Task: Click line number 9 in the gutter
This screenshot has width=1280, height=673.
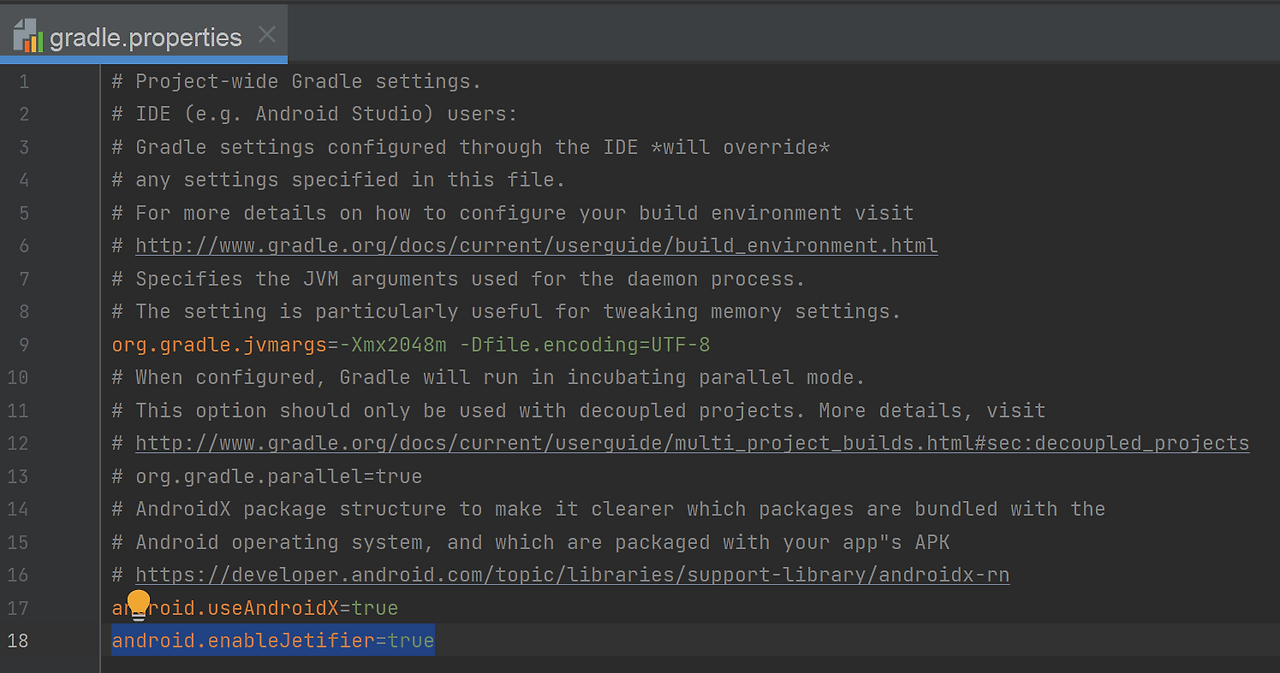Action: pos(24,344)
